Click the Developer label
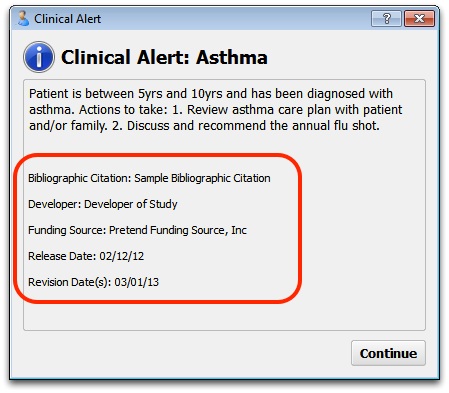This screenshot has height=393, width=449. coord(54,204)
